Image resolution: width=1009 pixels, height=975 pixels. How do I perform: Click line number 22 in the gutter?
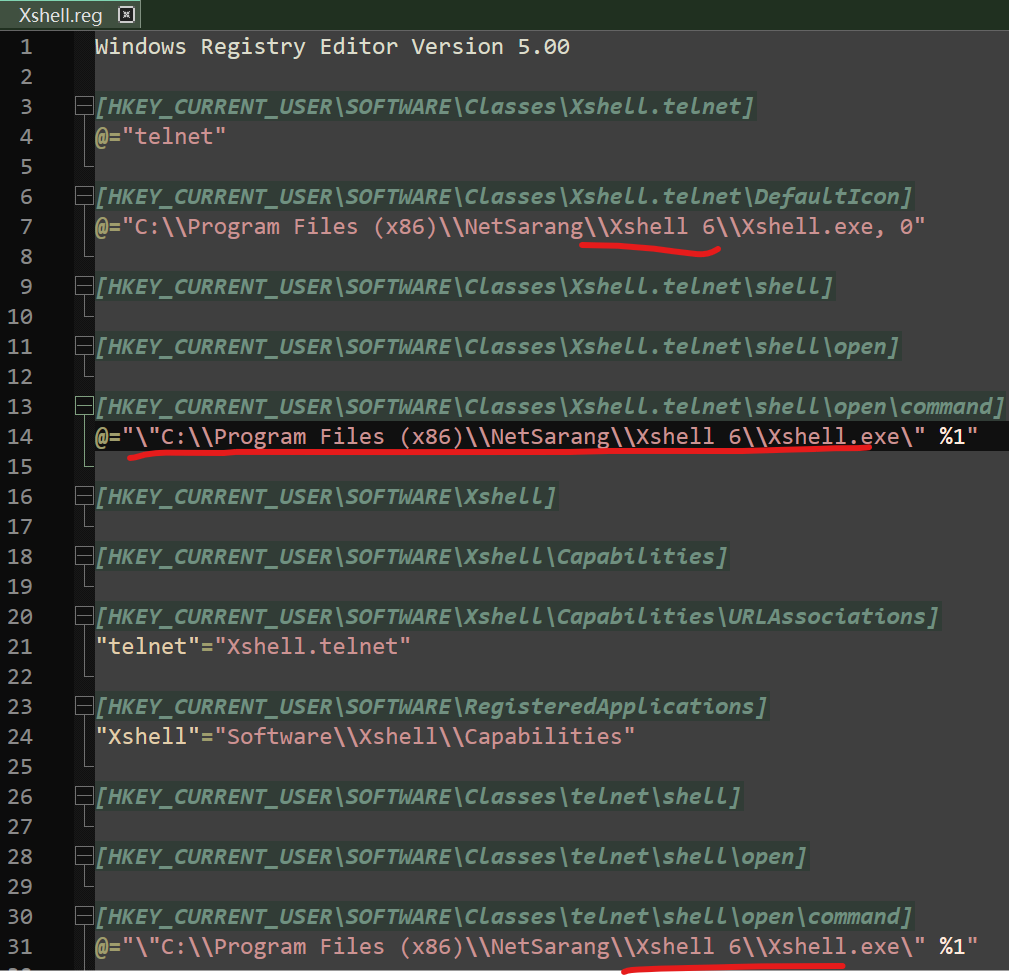tap(19, 676)
